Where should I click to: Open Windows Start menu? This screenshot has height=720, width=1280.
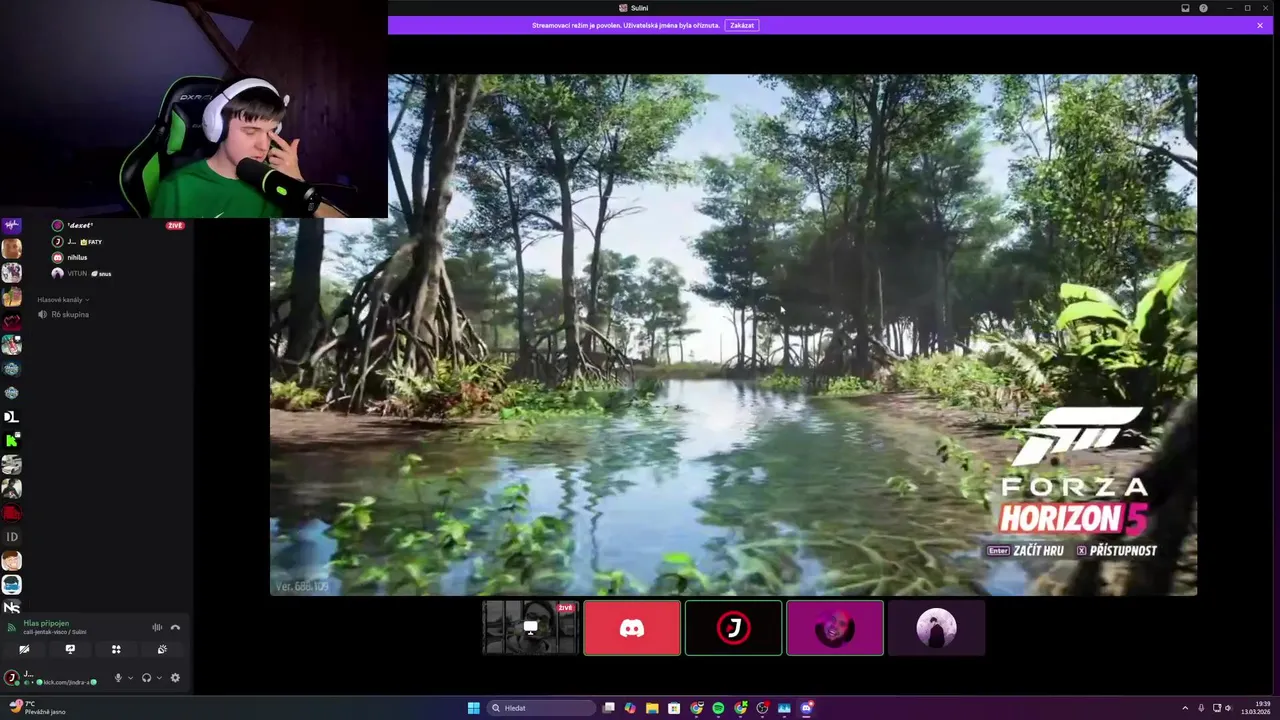tap(473, 708)
